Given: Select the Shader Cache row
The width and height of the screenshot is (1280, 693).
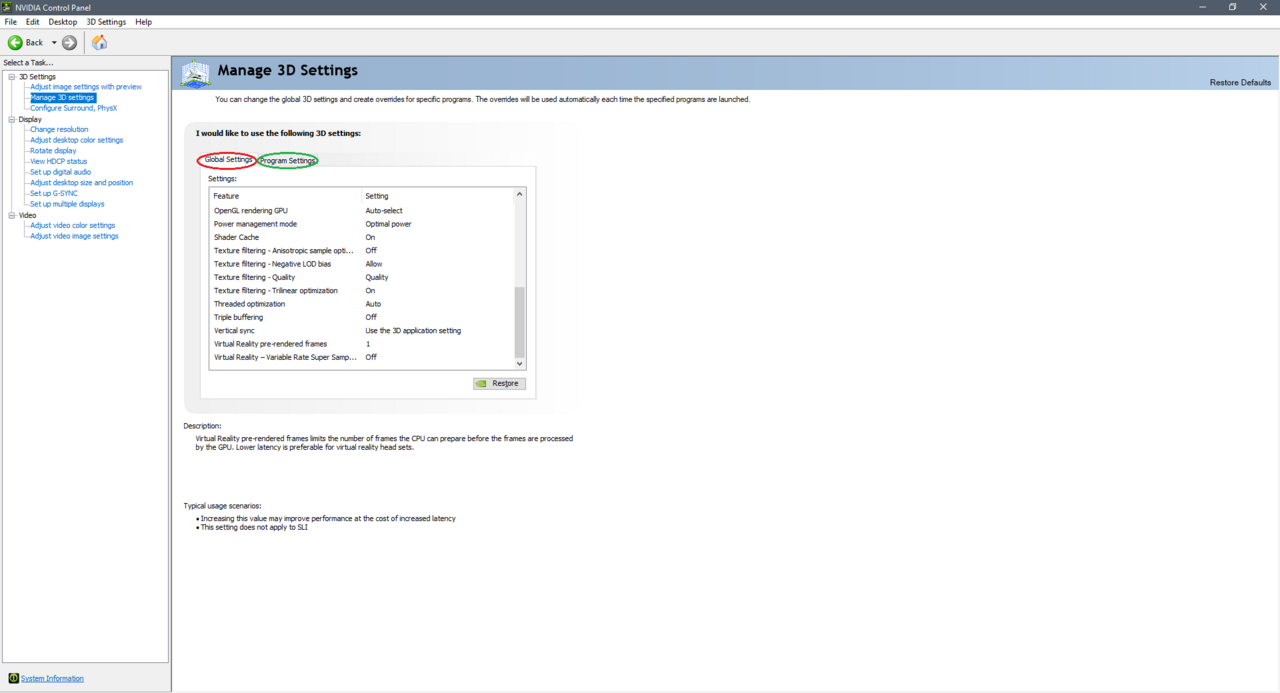Looking at the screenshot, I should 361,237.
